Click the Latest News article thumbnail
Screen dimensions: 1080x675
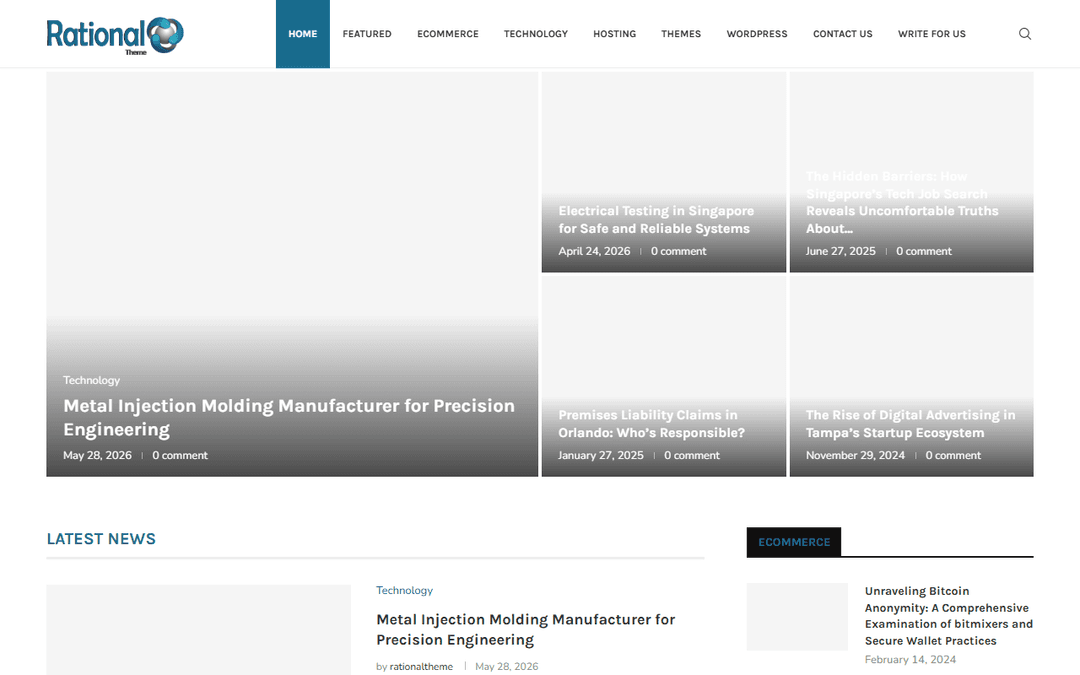tap(198, 630)
